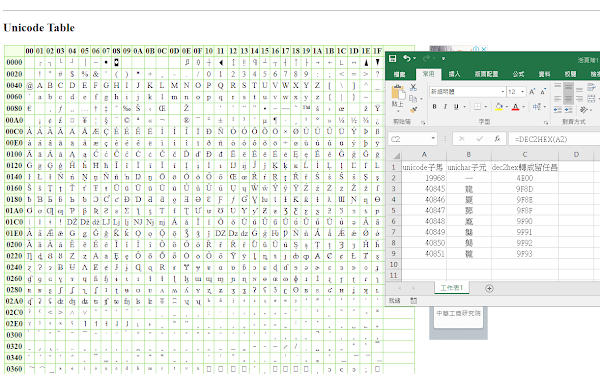Open the Borders dropdown arrow
Viewport: 600px width, 374px height.
(x=486, y=107)
